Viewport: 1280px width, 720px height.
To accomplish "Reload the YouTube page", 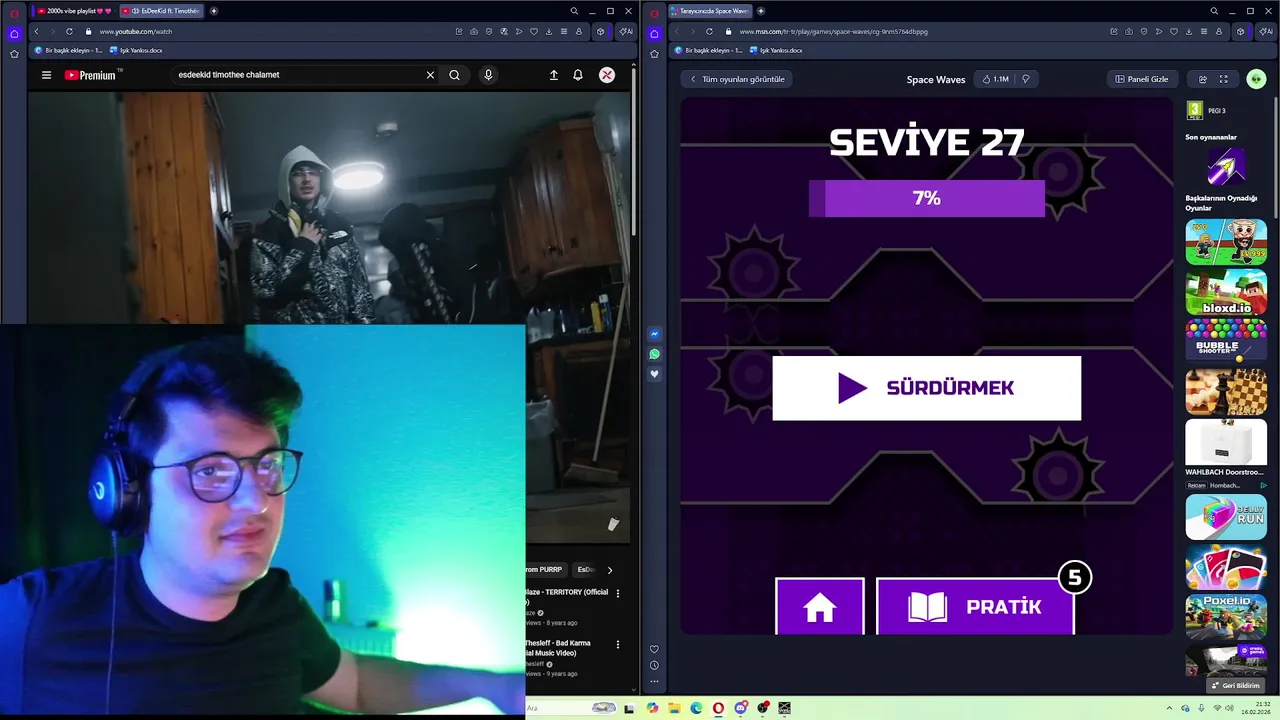I will click(70, 31).
